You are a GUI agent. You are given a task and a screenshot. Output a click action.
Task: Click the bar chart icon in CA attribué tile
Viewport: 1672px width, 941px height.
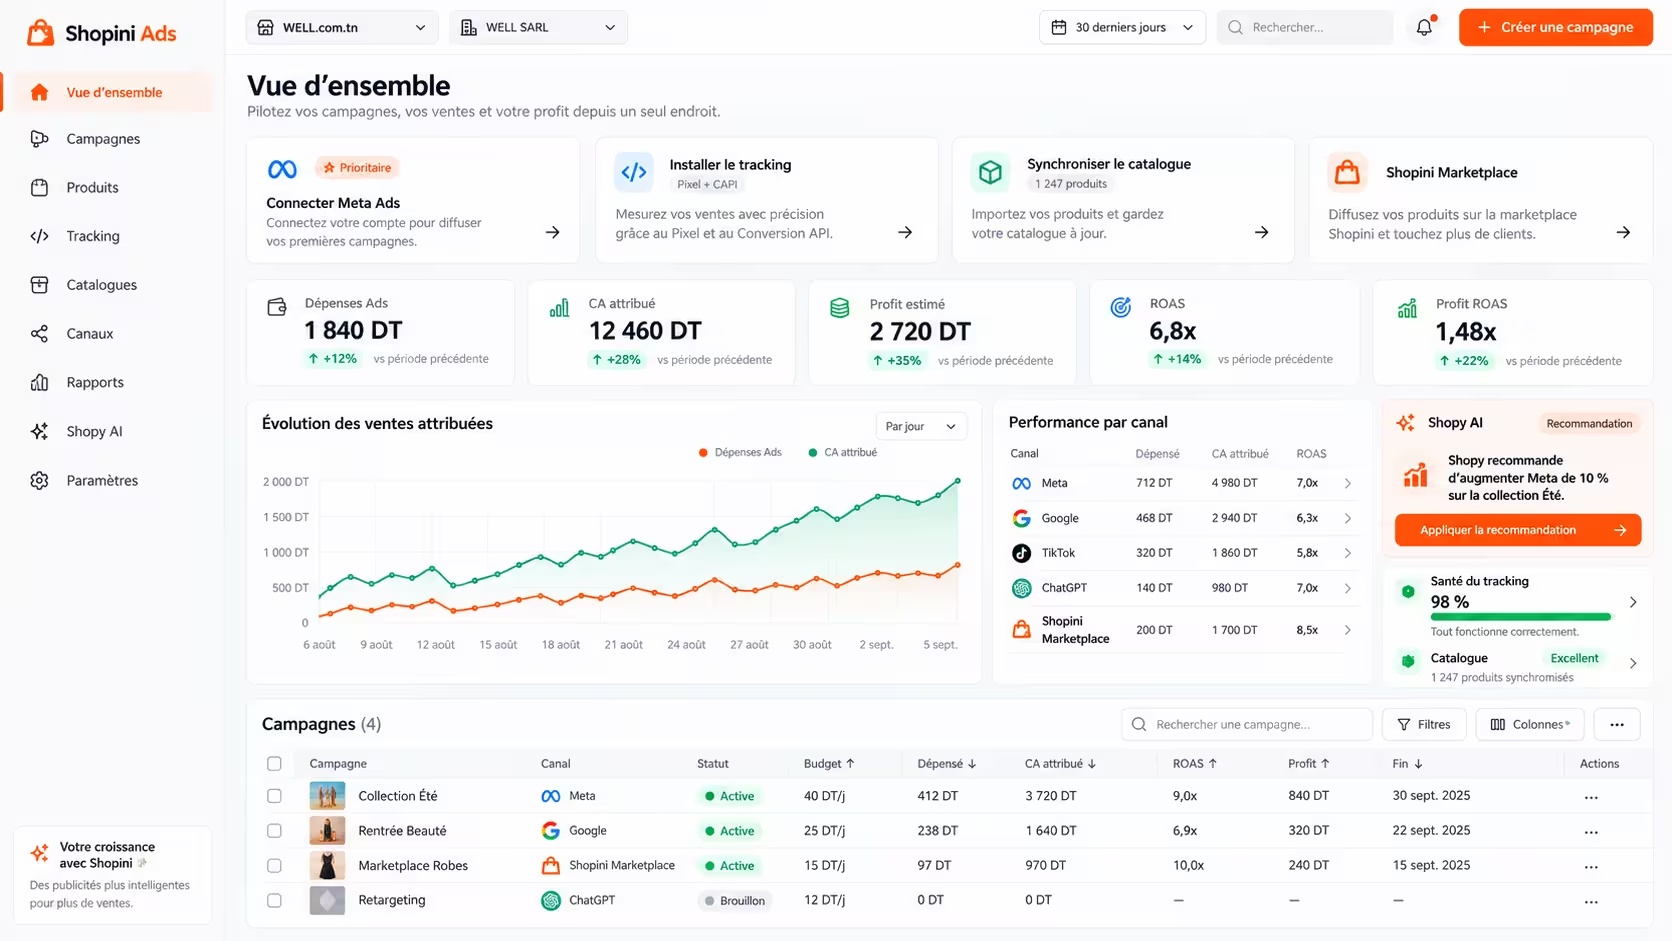click(559, 308)
